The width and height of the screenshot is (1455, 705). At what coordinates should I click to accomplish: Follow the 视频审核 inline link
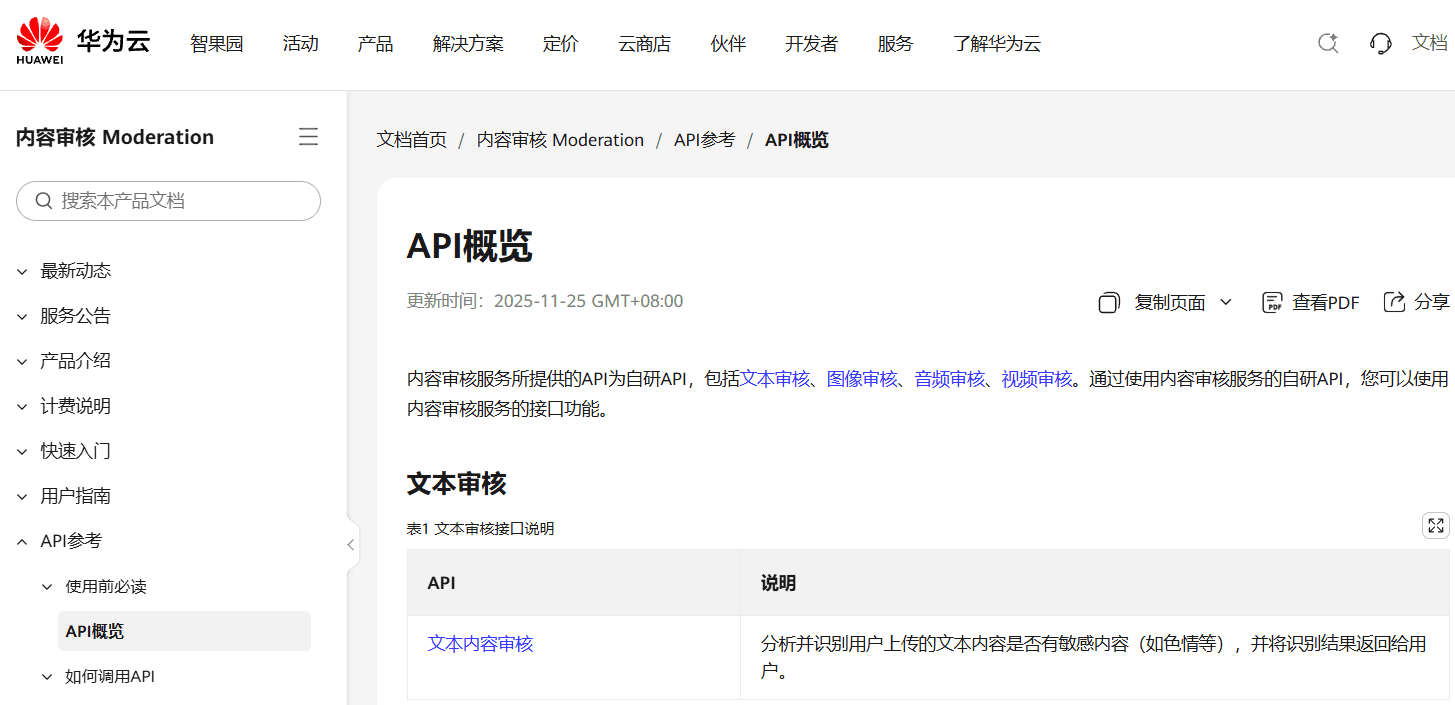1037,379
